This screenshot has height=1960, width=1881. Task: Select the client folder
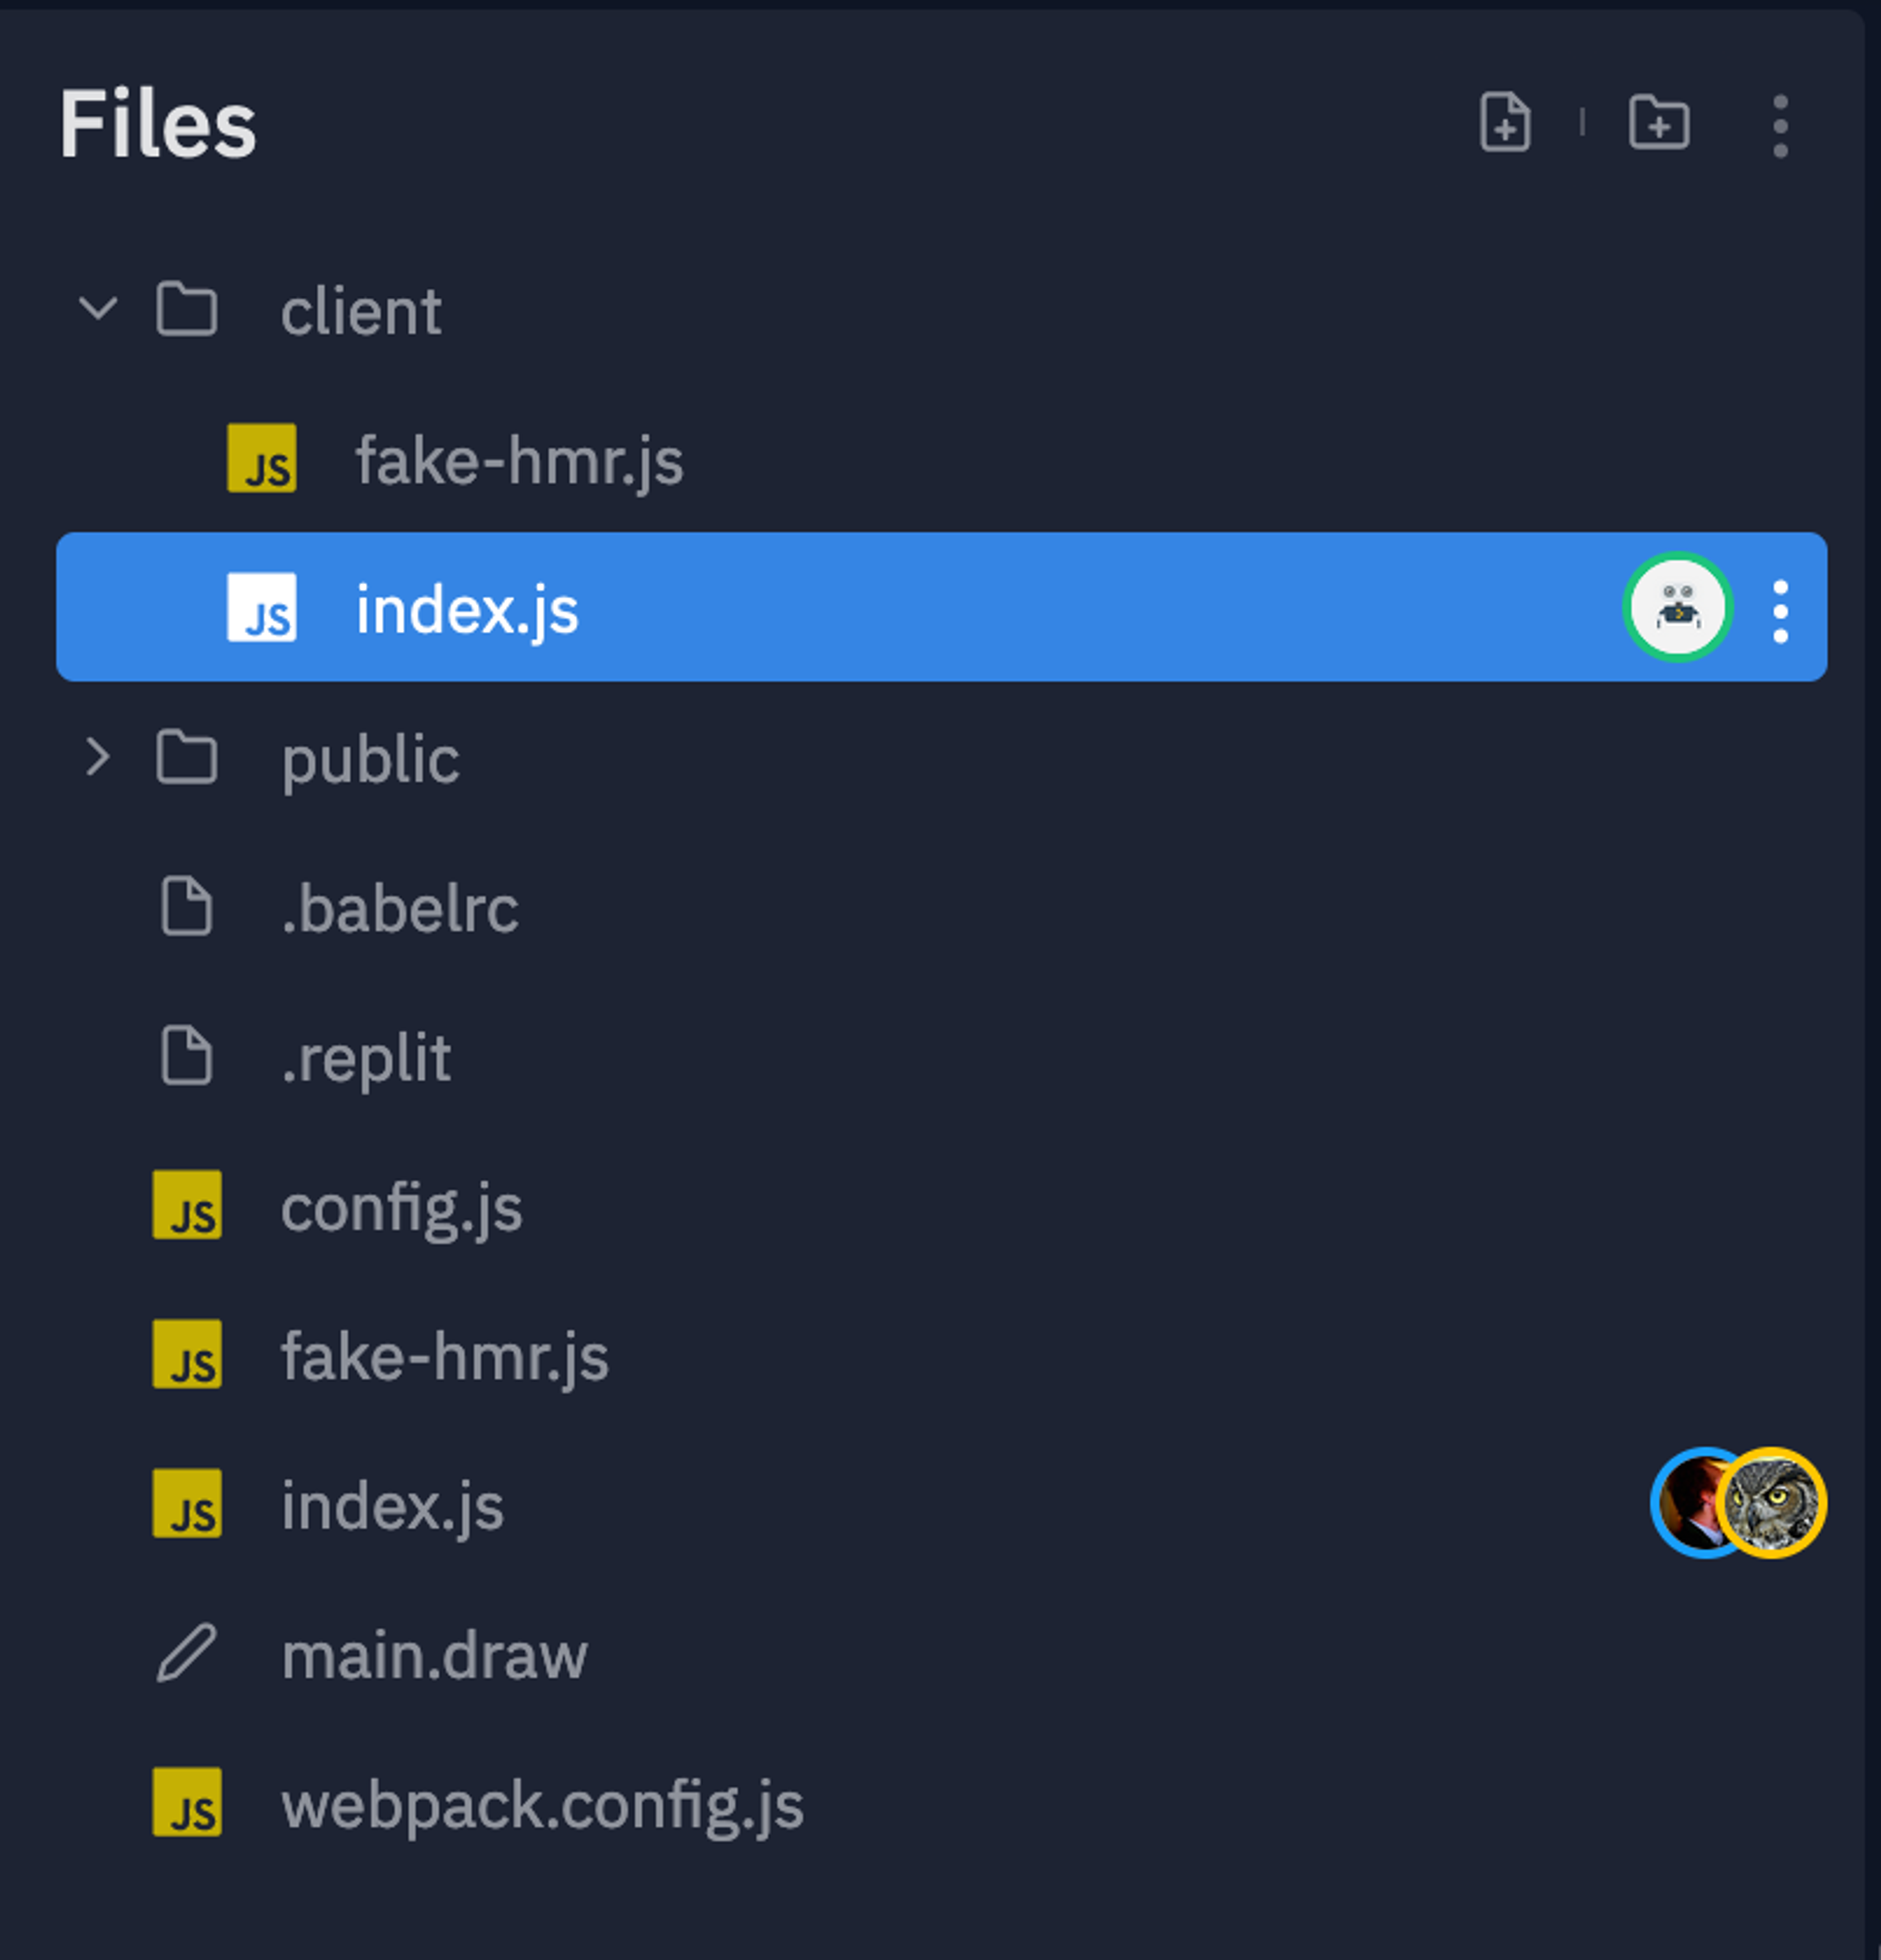360,312
